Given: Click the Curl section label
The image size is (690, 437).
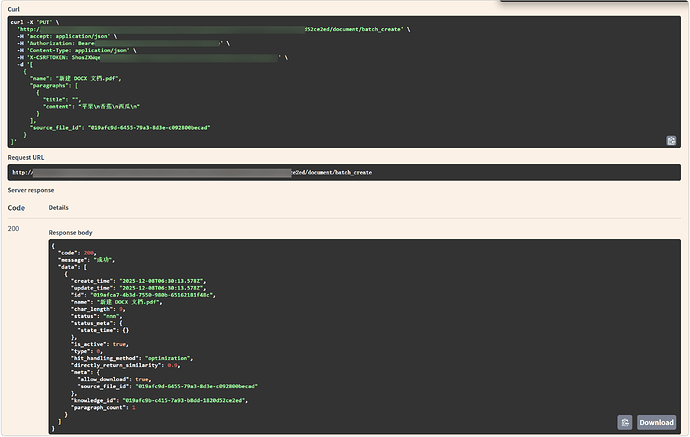Looking at the screenshot, I should click(x=14, y=8).
